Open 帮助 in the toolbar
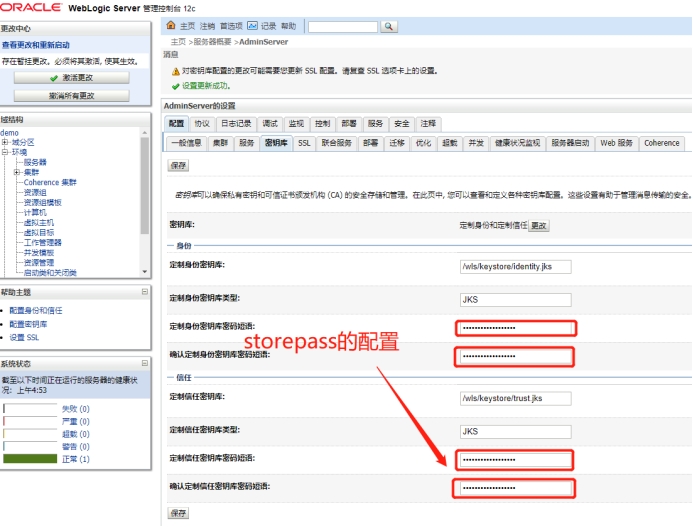This screenshot has height=527, width=693. point(289,26)
